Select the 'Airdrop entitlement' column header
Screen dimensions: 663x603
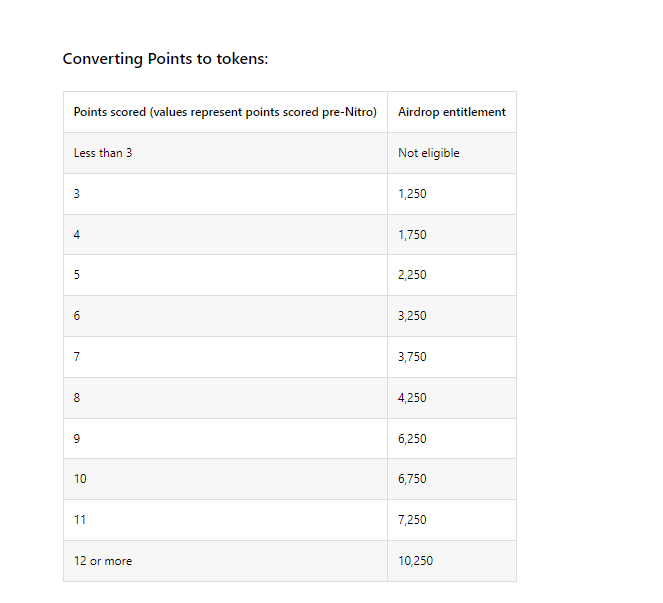452,112
